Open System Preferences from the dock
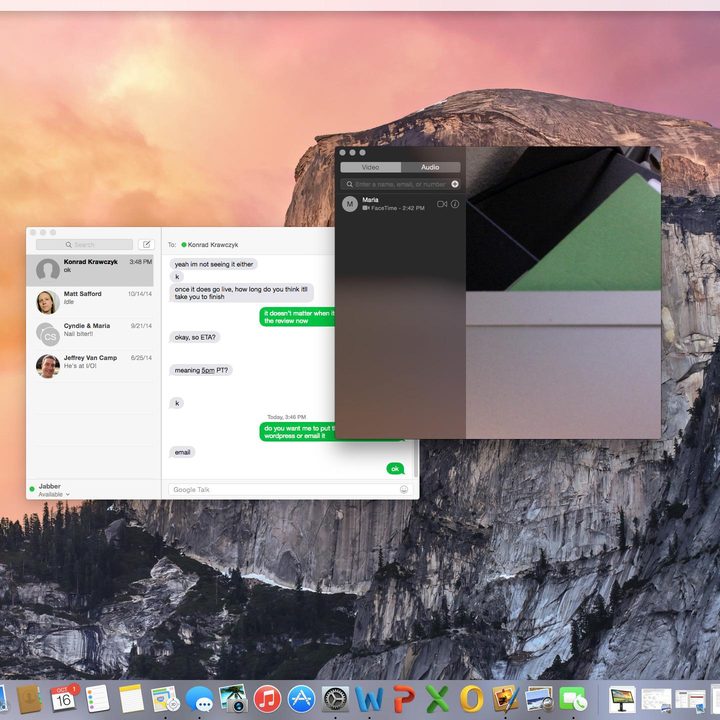Screen dimensions: 720x720 tap(335, 699)
